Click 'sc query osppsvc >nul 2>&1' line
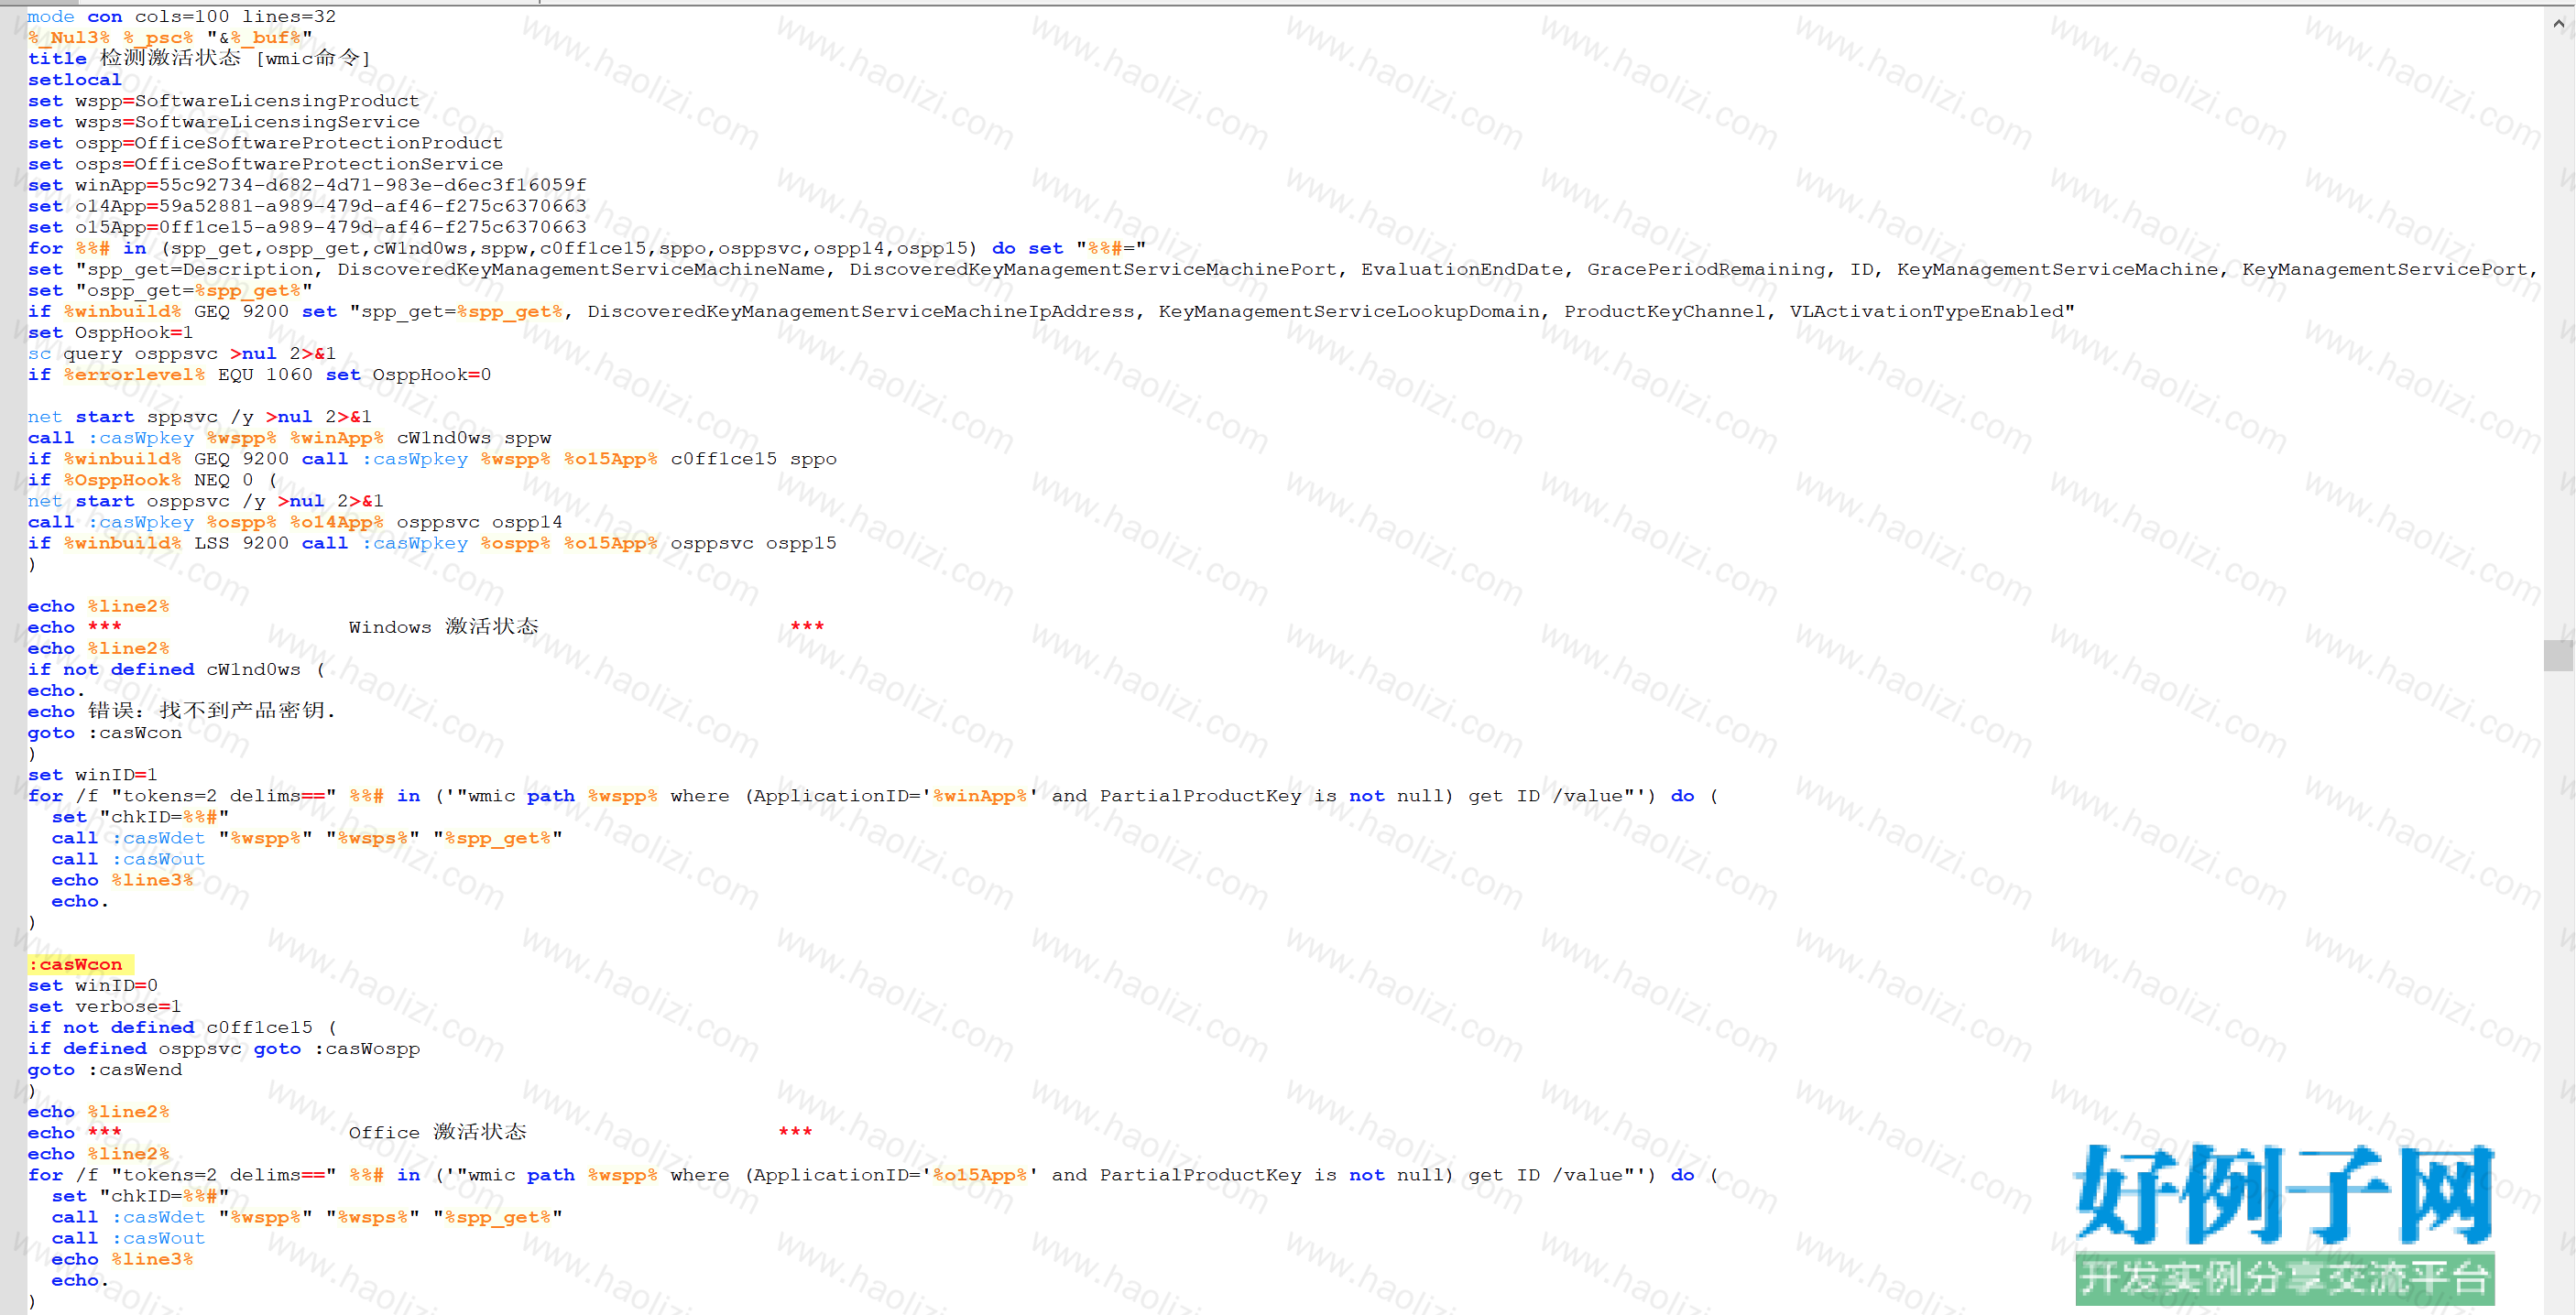 (182, 353)
